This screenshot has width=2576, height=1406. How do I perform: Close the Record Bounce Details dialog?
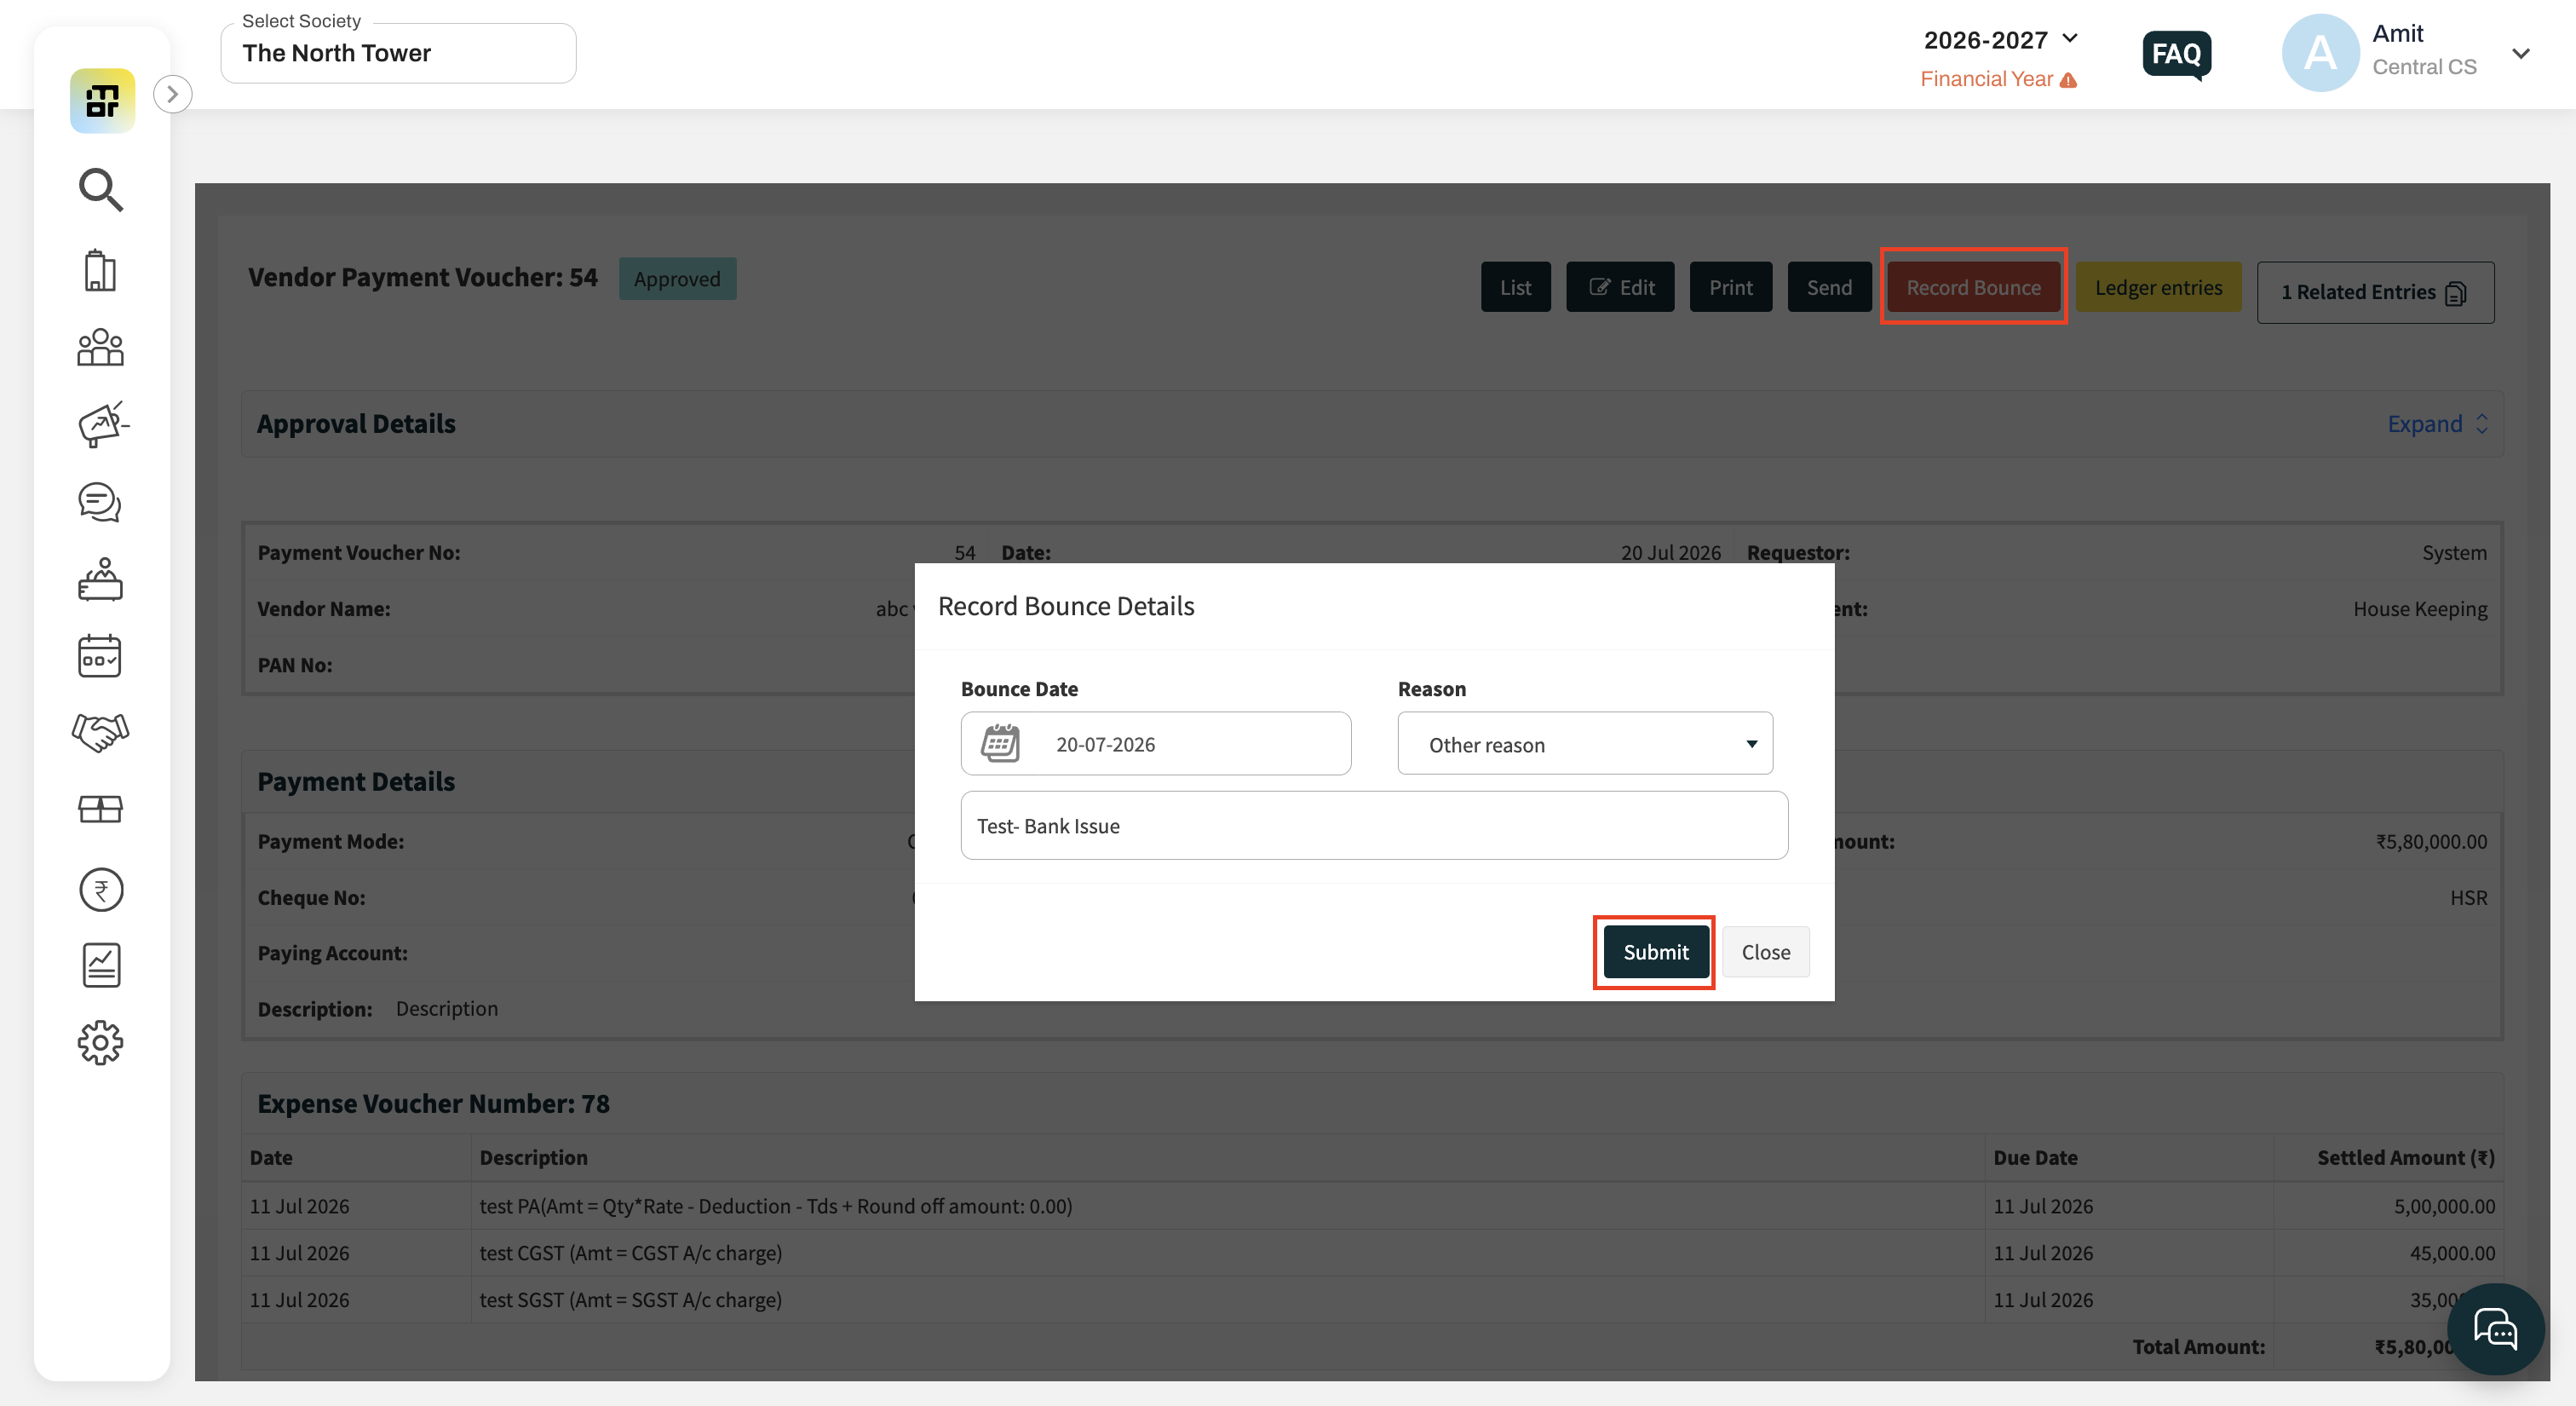click(x=1765, y=952)
